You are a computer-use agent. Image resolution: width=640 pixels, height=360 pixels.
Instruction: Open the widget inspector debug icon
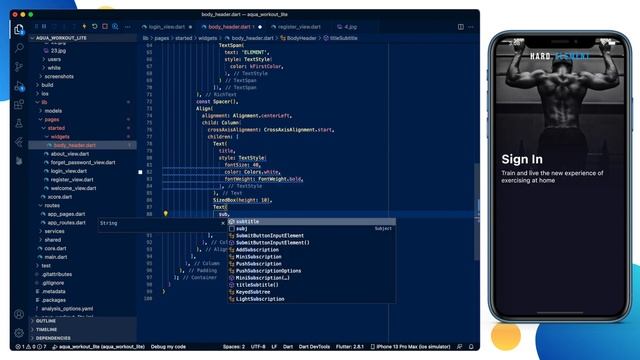(116, 27)
